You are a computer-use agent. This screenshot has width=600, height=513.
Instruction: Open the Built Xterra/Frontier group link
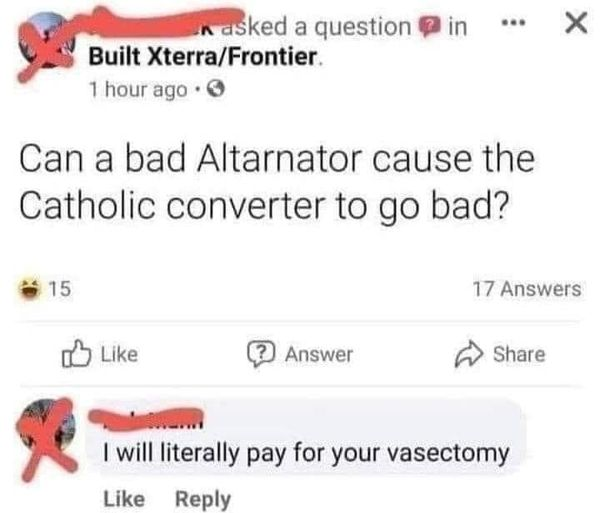[203, 57]
